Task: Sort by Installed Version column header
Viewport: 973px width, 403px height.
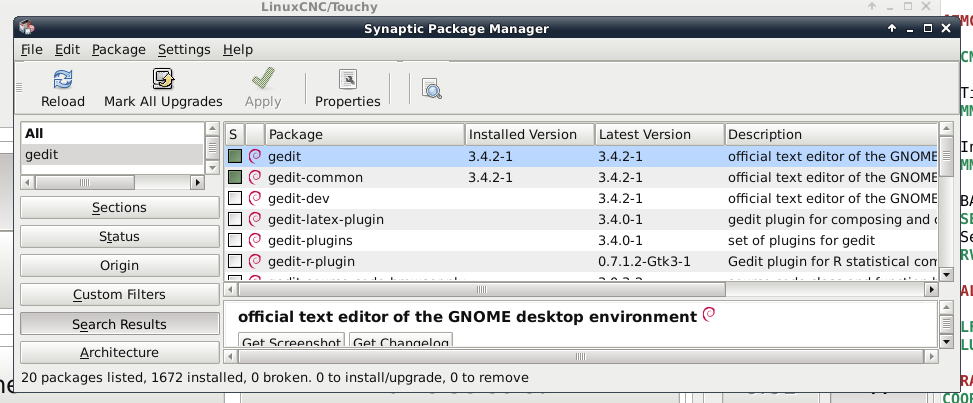Action: 530,134
